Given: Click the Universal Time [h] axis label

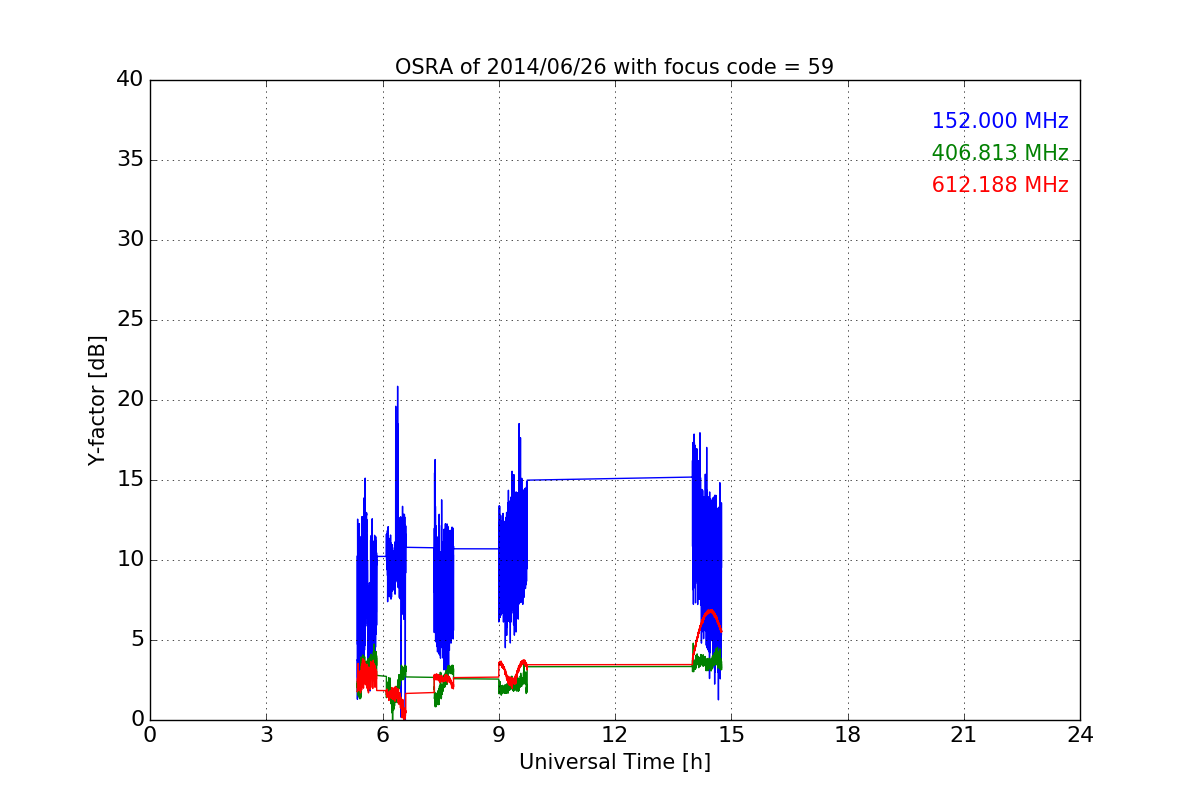Looking at the screenshot, I should [x=614, y=762].
